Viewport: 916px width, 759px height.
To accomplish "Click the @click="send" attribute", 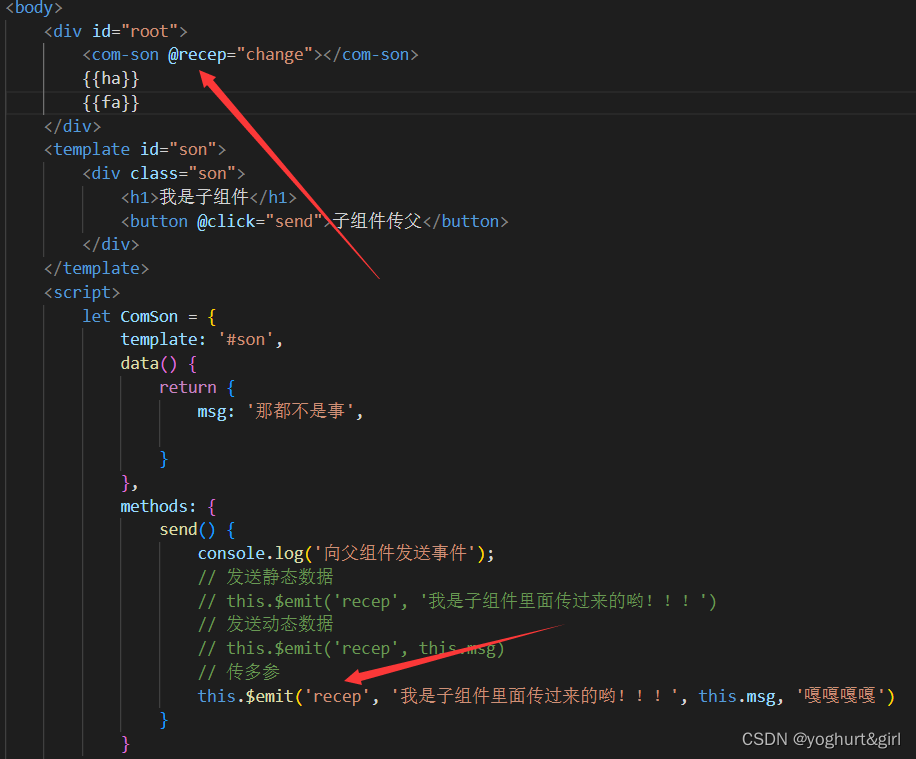I will [x=260, y=221].
